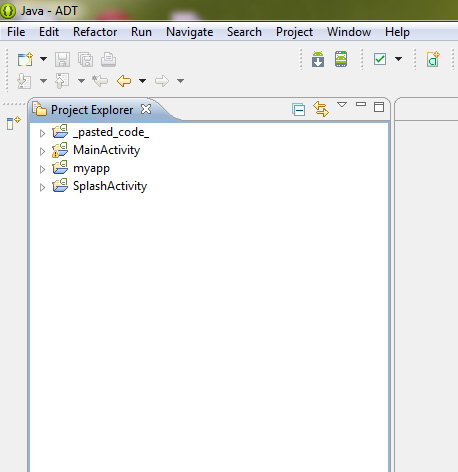Click MainActivity folder icon with warning

(x=60, y=150)
